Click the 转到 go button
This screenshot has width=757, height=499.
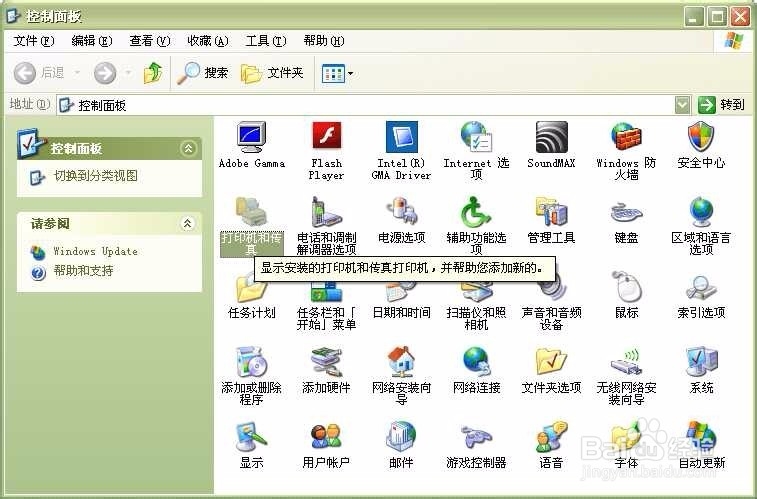pos(721,105)
